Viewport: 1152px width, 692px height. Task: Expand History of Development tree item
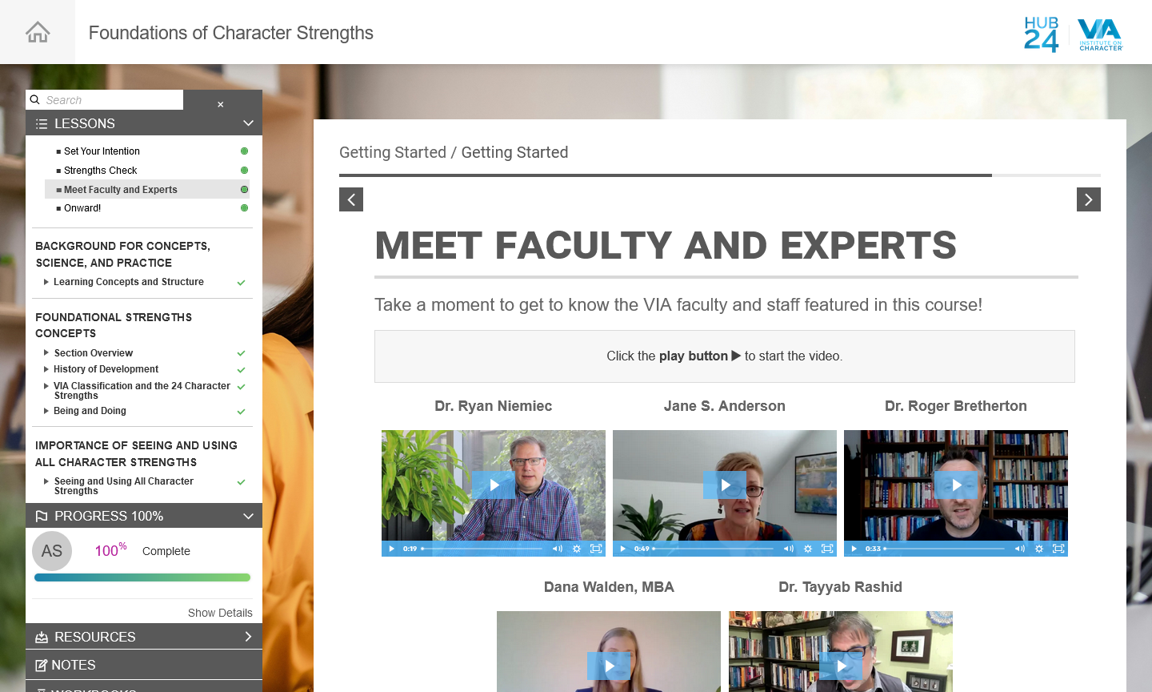[x=46, y=369]
